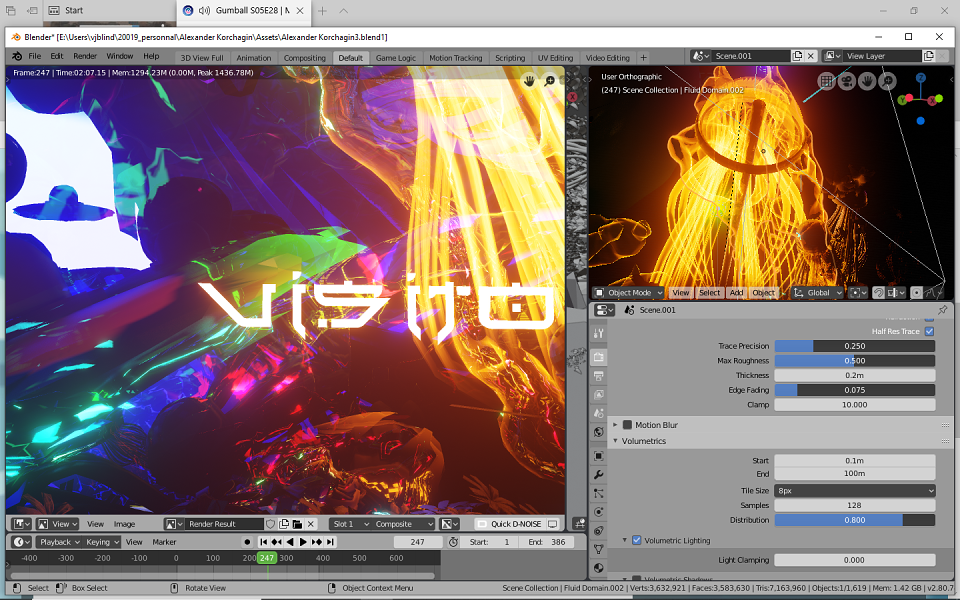Switch to the Compositing workspace tab
The height and width of the screenshot is (600, 960).
pos(304,58)
